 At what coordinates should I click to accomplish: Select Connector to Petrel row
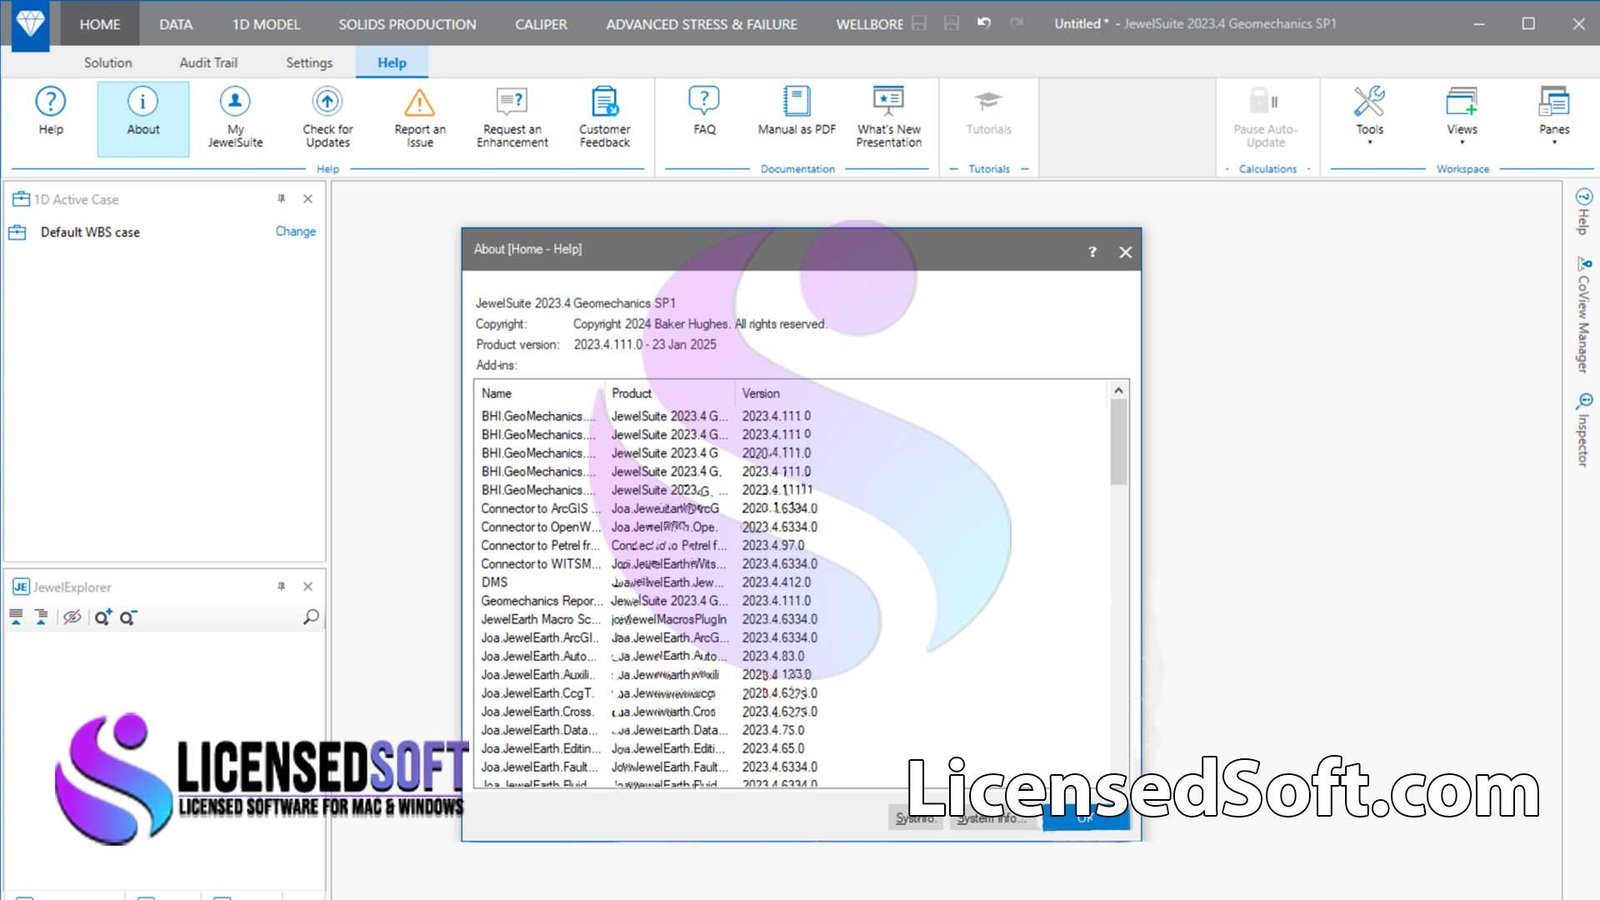pyautogui.click(x=791, y=545)
